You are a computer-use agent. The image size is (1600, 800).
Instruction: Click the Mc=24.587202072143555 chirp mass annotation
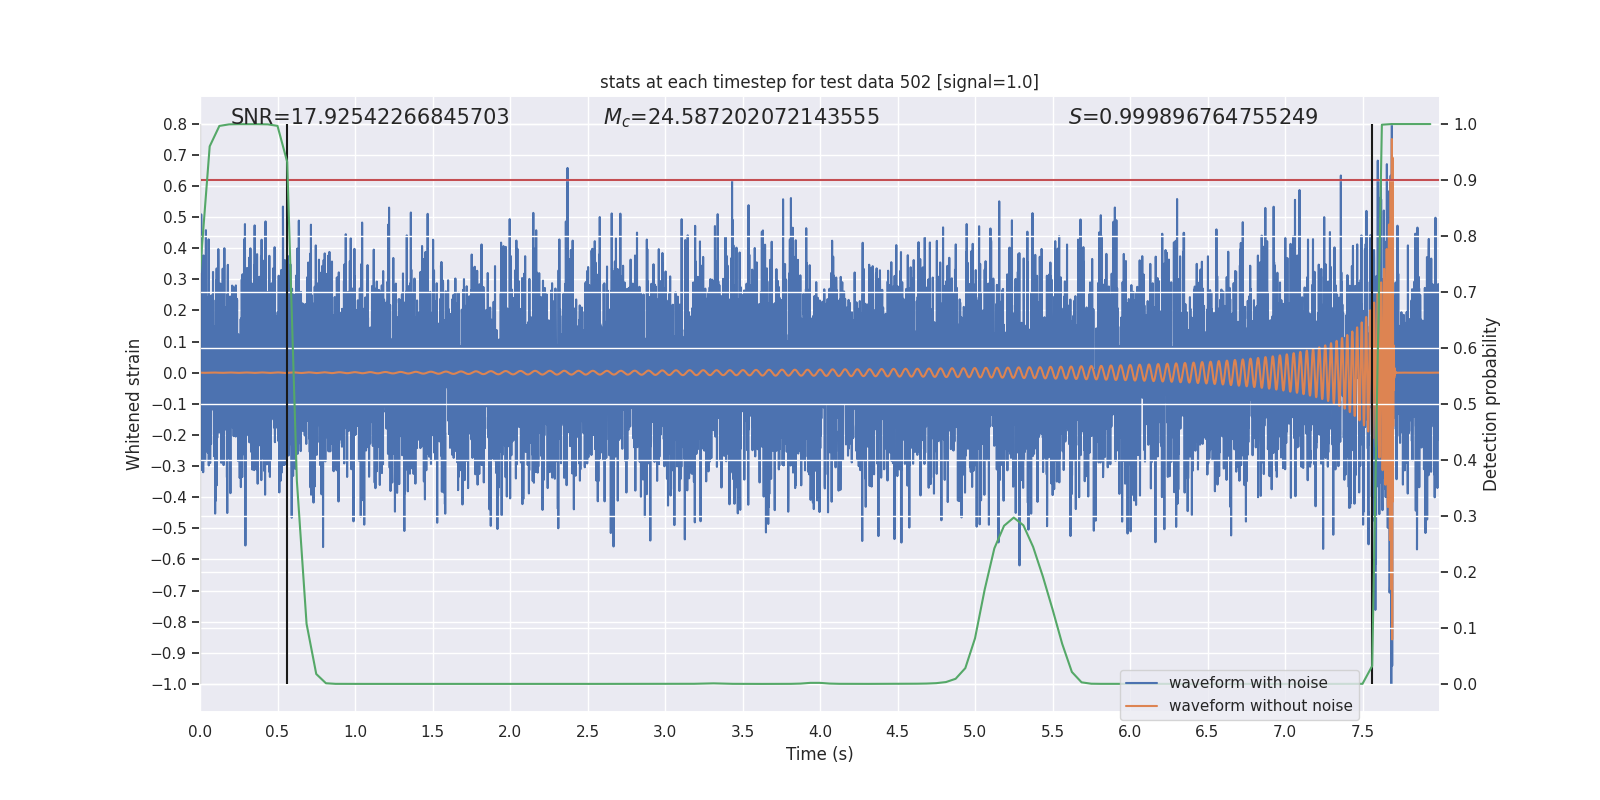pyautogui.click(x=741, y=117)
